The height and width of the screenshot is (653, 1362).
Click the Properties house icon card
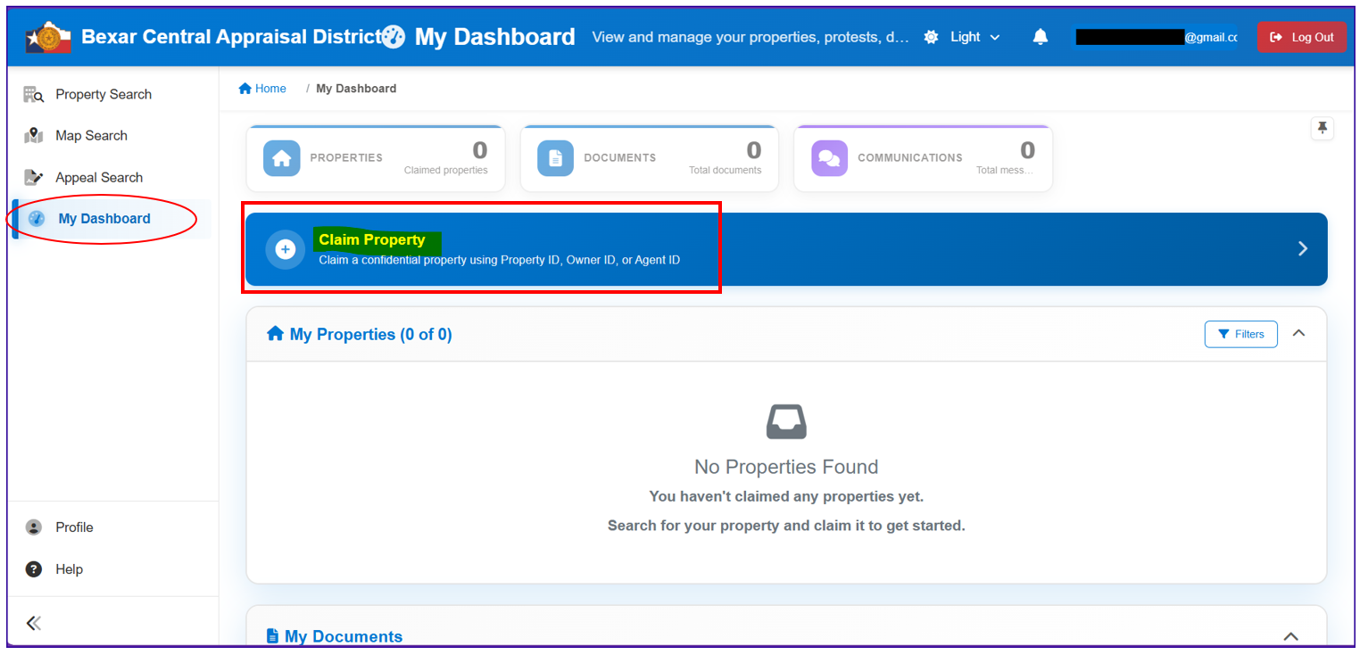click(x=282, y=158)
